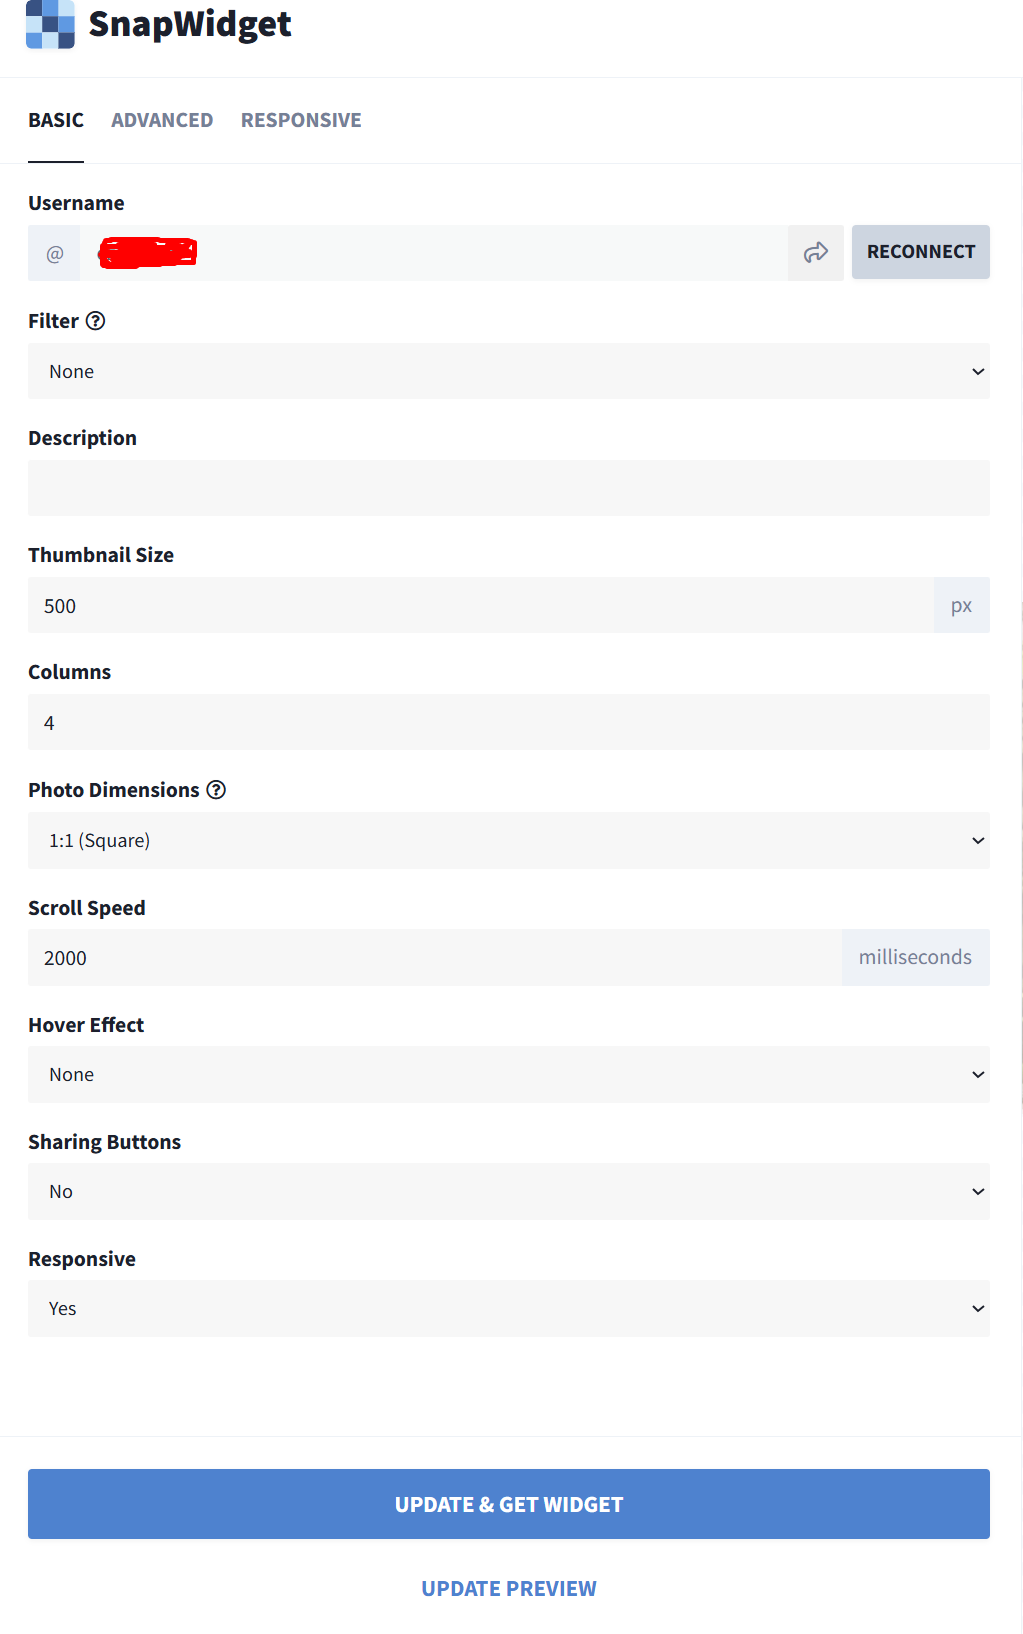Click Update & Get Widget button
1023x1634 pixels.
[x=508, y=1504]
